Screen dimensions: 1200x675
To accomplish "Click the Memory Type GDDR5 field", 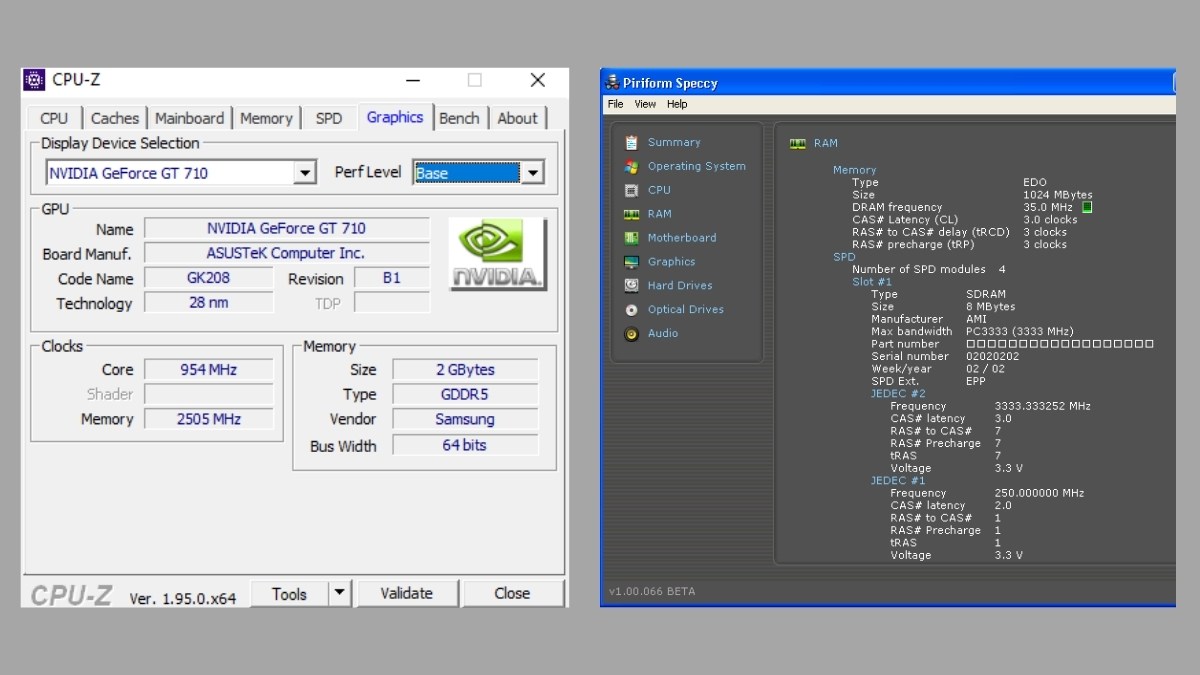I will [x=465, y=394].
